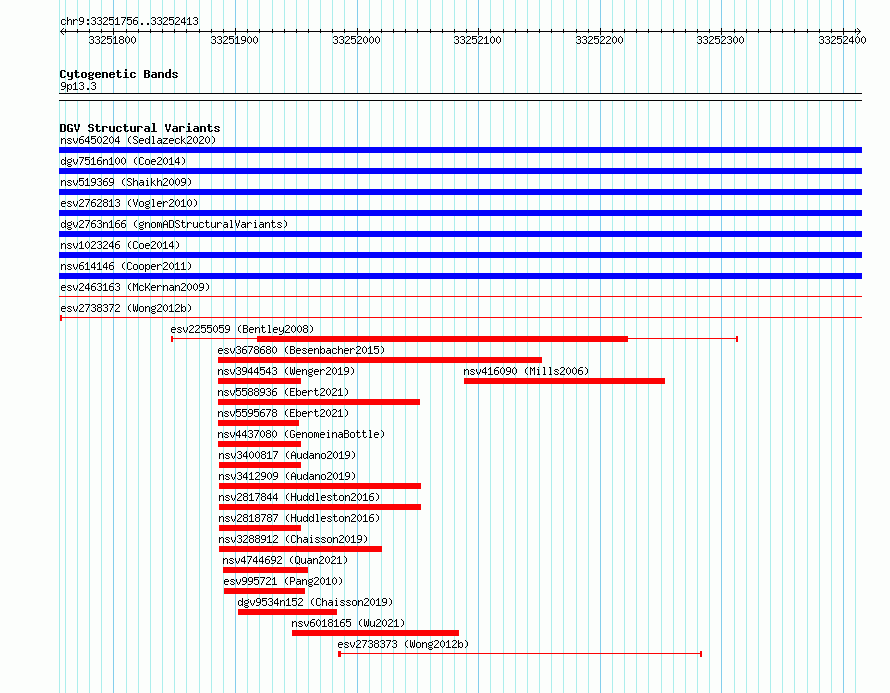The height and width of the screenshot is (693, 890).
Task: Click the red bar of nsv416090 (Mills2006)
Action: tap(564, 381)
